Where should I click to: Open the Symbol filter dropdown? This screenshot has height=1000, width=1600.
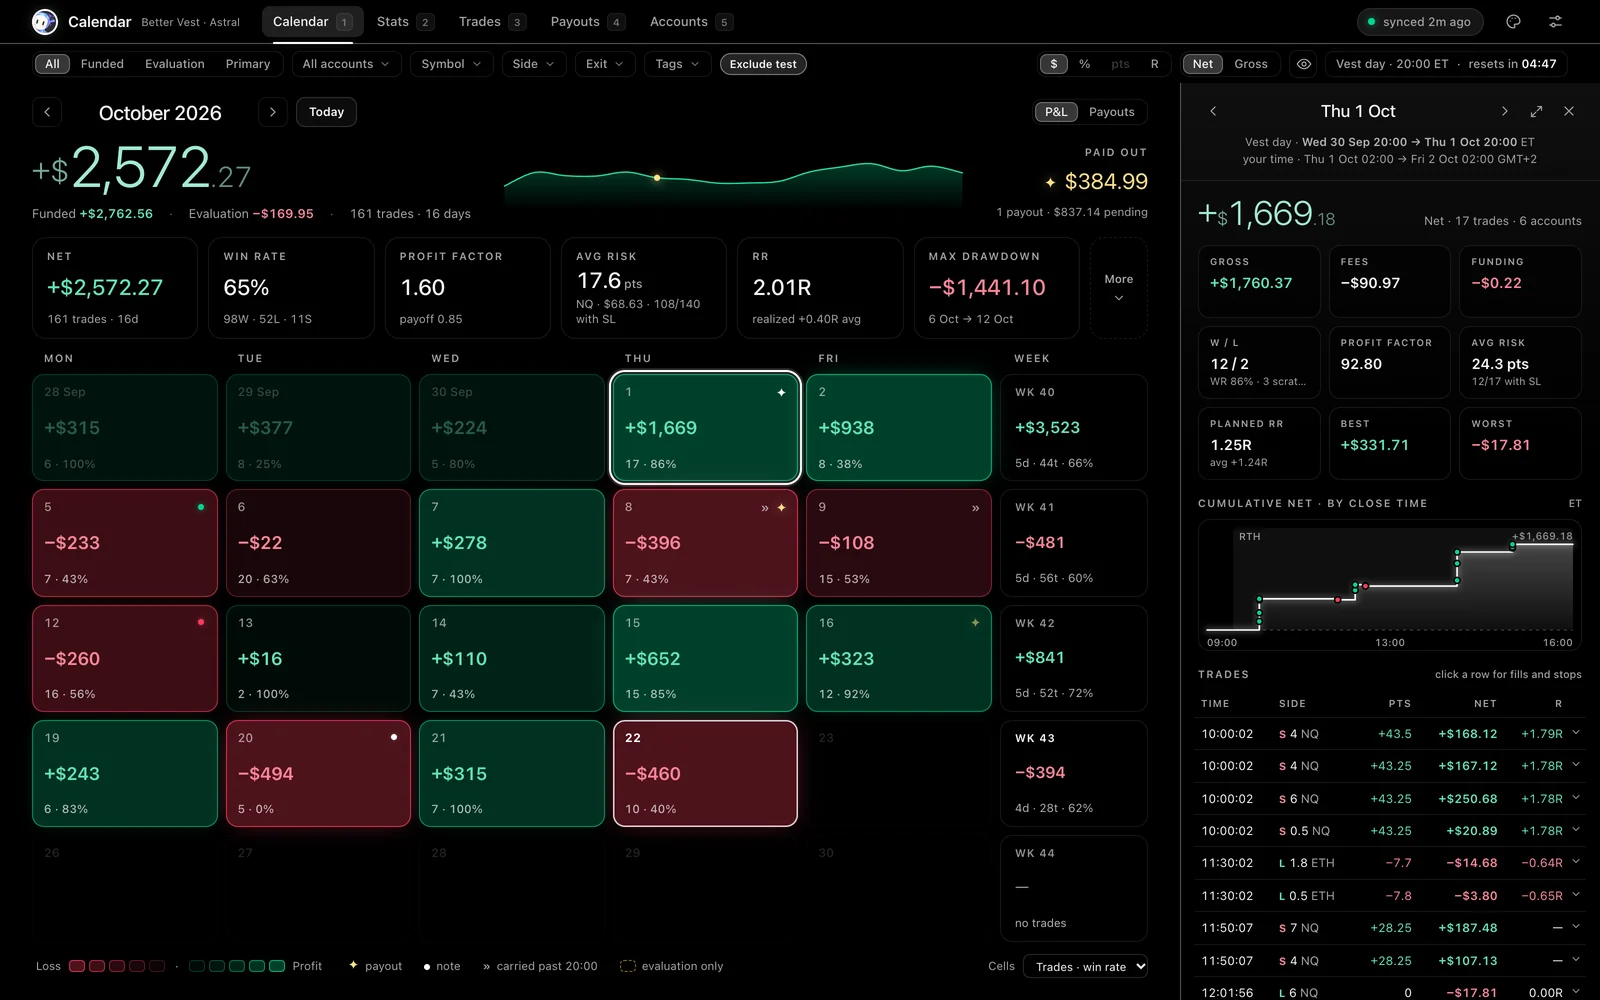(451, 64)
